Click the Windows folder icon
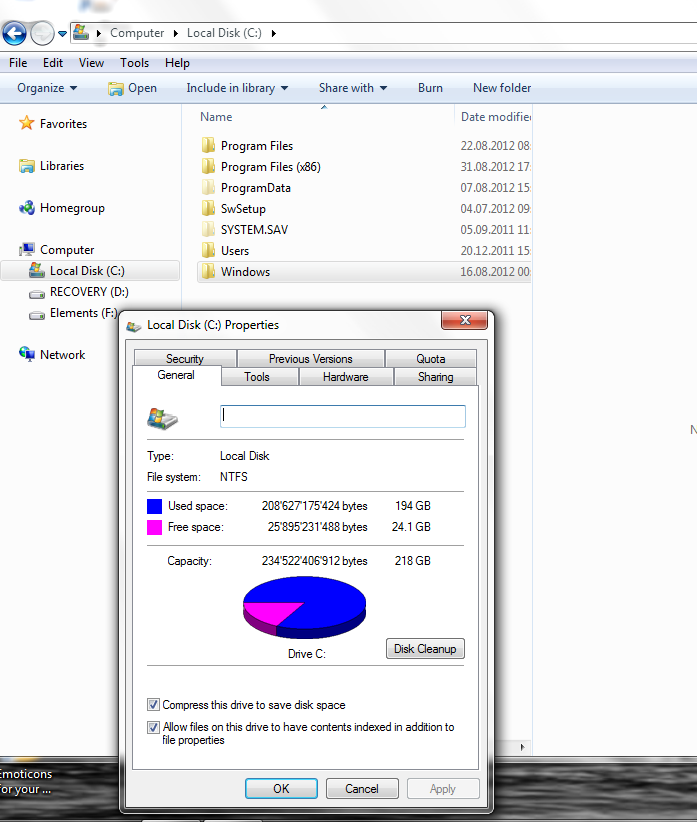Image resolution: width=697 pixels, height=822 pixels. tap(208, 271)
